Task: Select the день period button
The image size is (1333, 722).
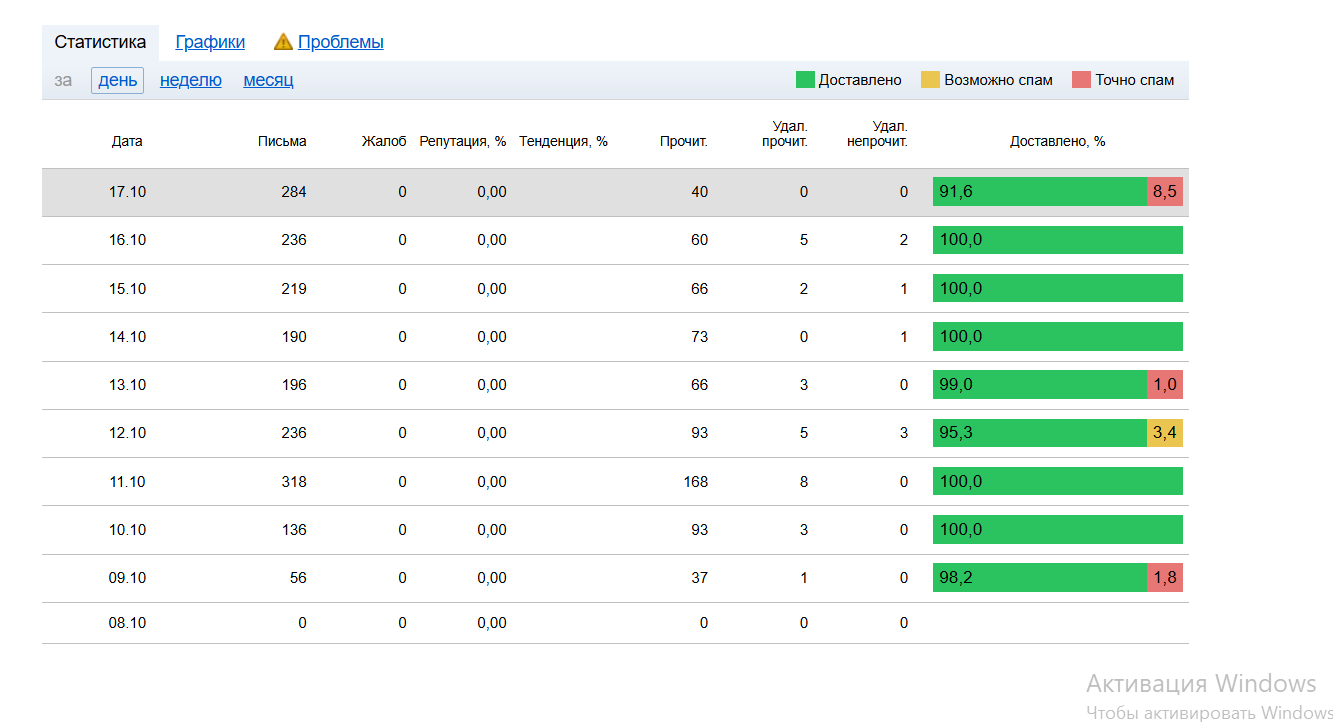Action: point(117,80)
